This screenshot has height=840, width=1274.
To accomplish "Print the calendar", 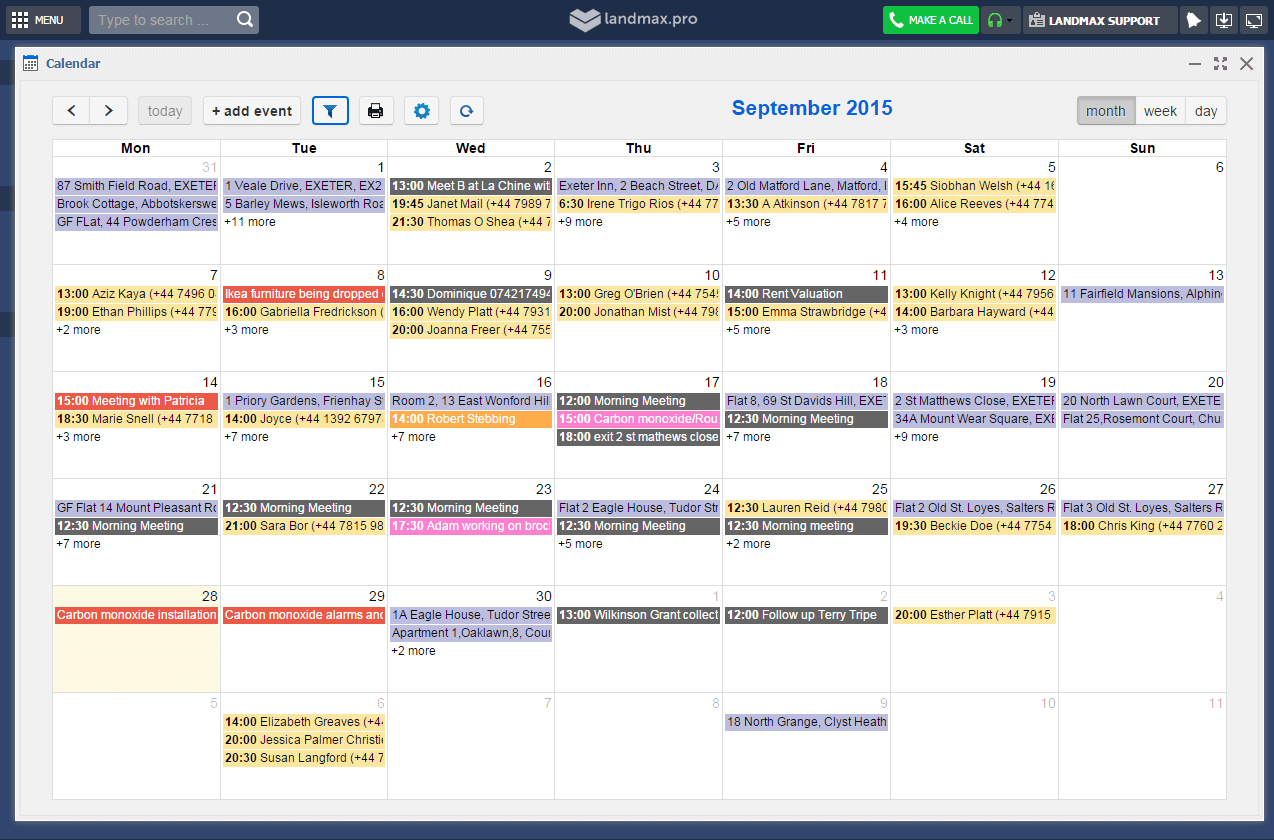I will point(376,111).
